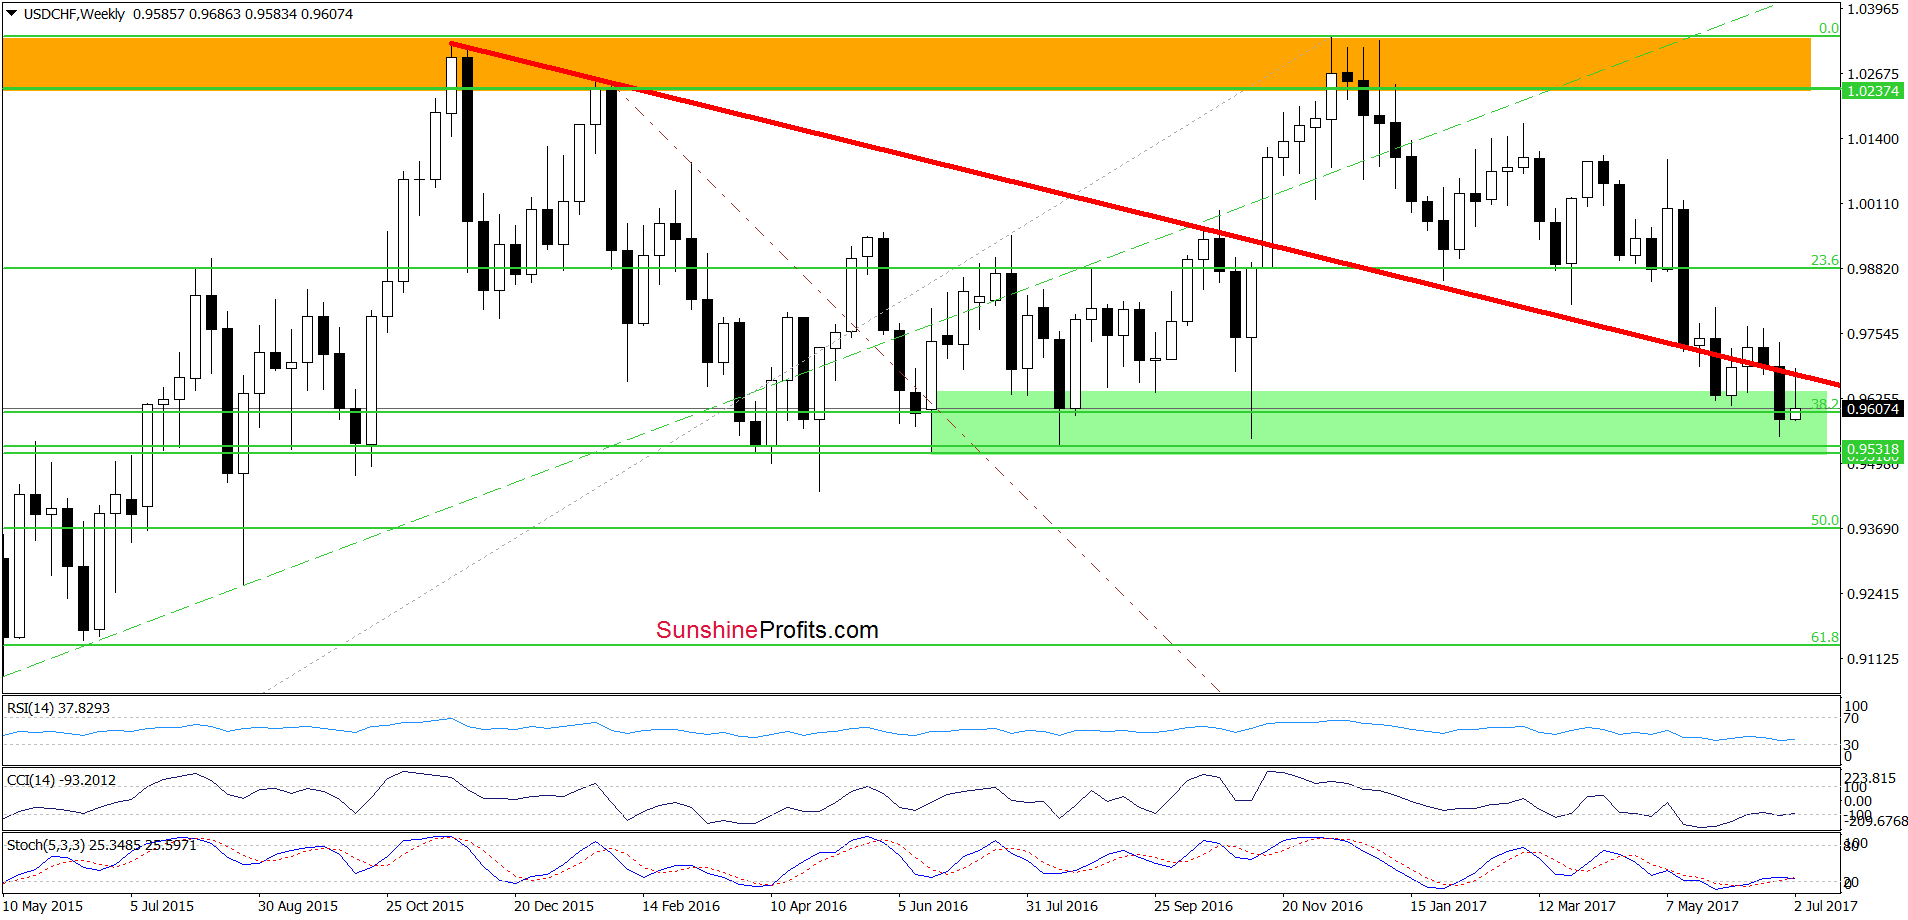This screenshot has width=1908, height=920.
Task: Select the 2 Jul 2017 date label
Action: pos(1826,906)
